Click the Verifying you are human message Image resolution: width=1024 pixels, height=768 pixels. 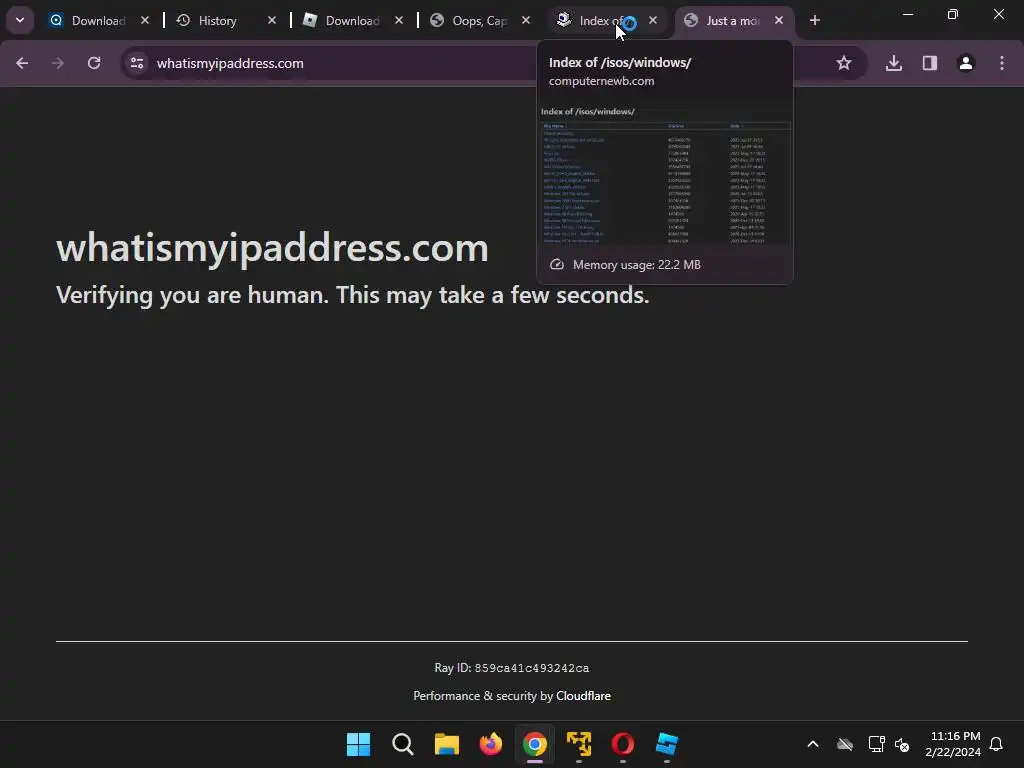pos(353,295)
